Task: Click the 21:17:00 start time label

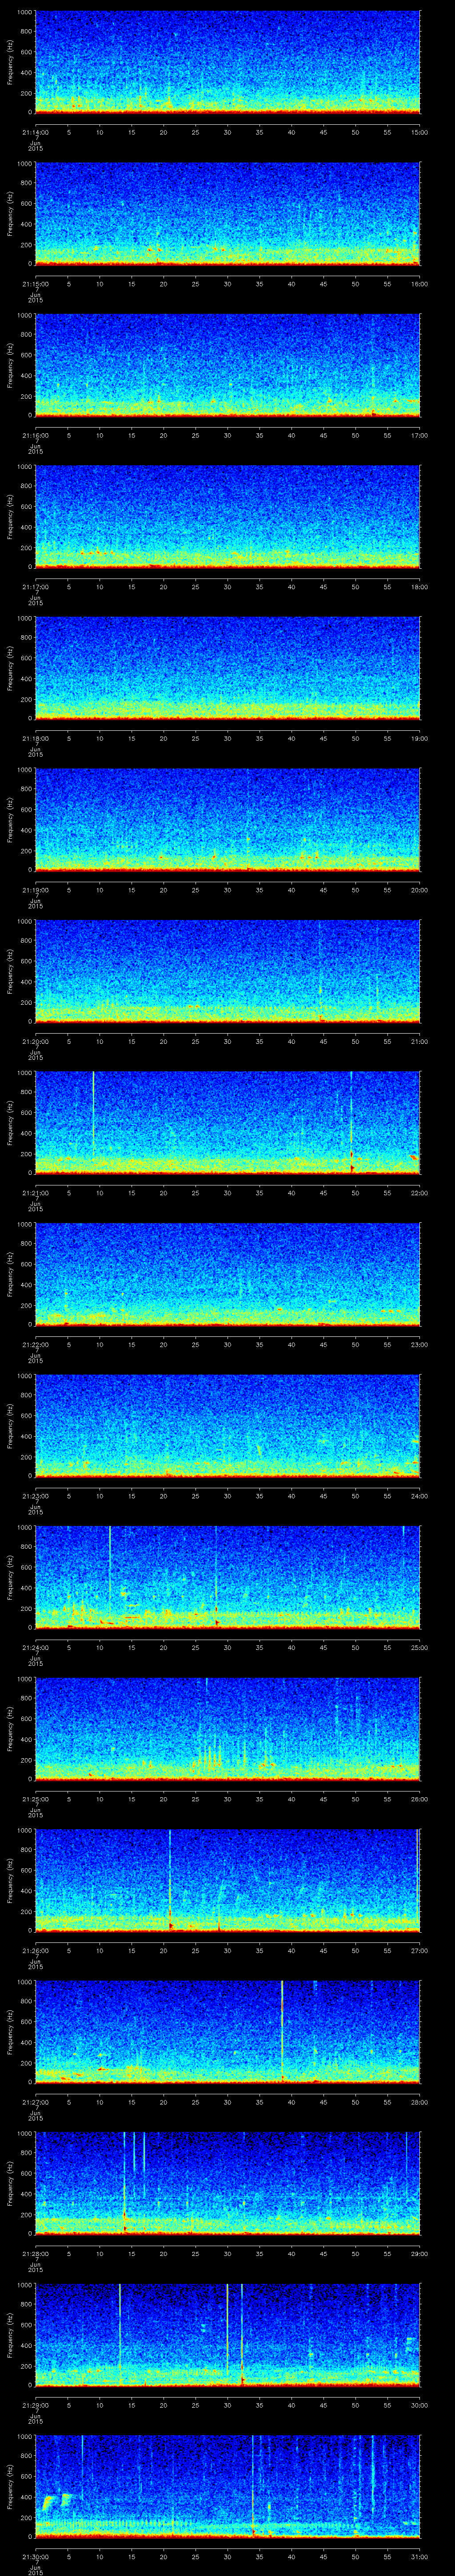Action: point(35,586)
